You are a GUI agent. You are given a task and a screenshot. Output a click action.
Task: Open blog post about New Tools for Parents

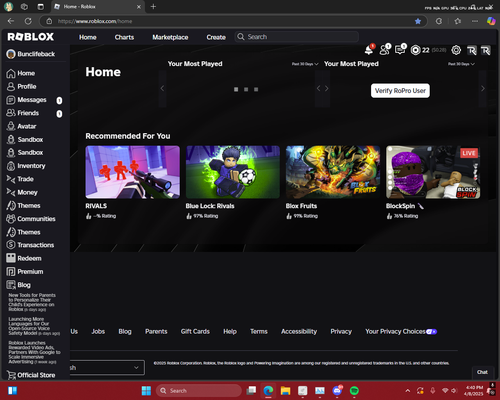(x=32, y=302)
